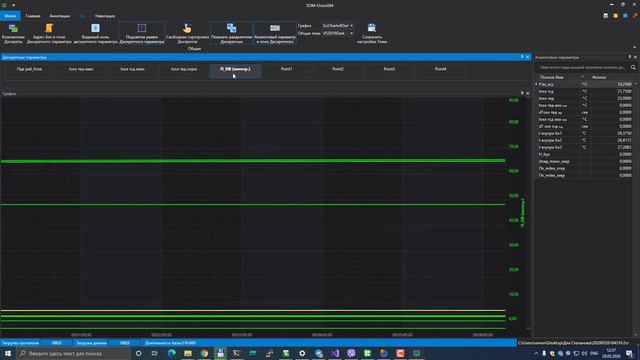This screenshot has width=640, height=360.
Task: Switch to the Вид ribbon tab
Action: [x=83, y=16]
